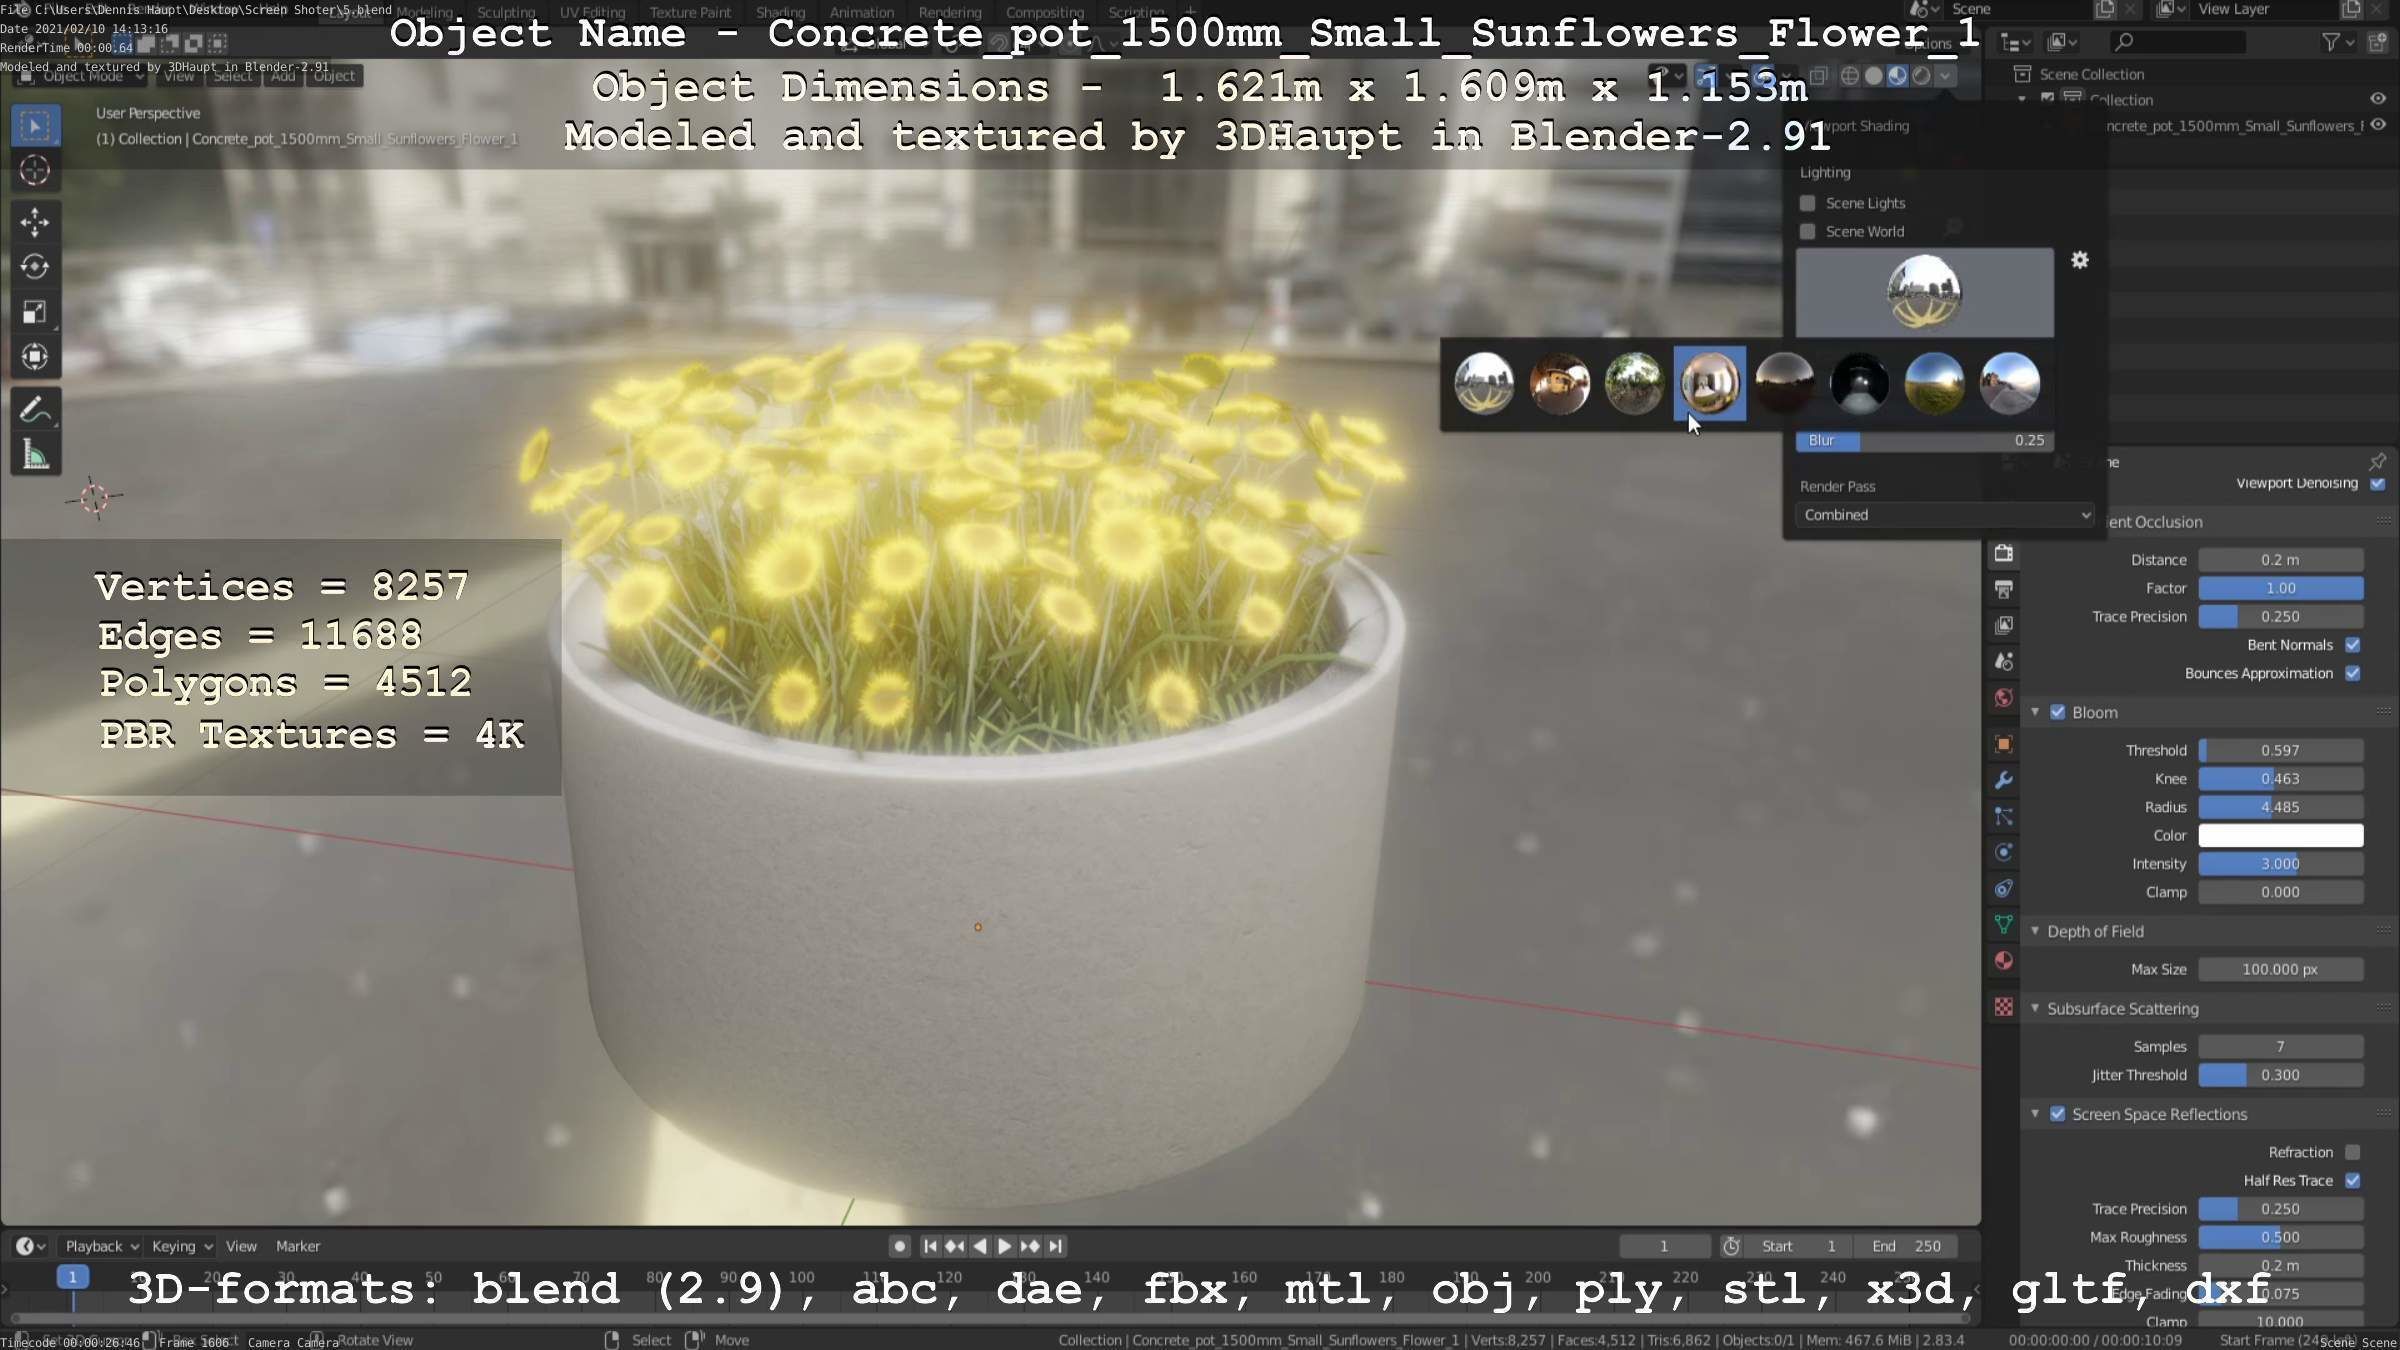
Task: Open Render properties tab icon
Action: (2003, 553)
